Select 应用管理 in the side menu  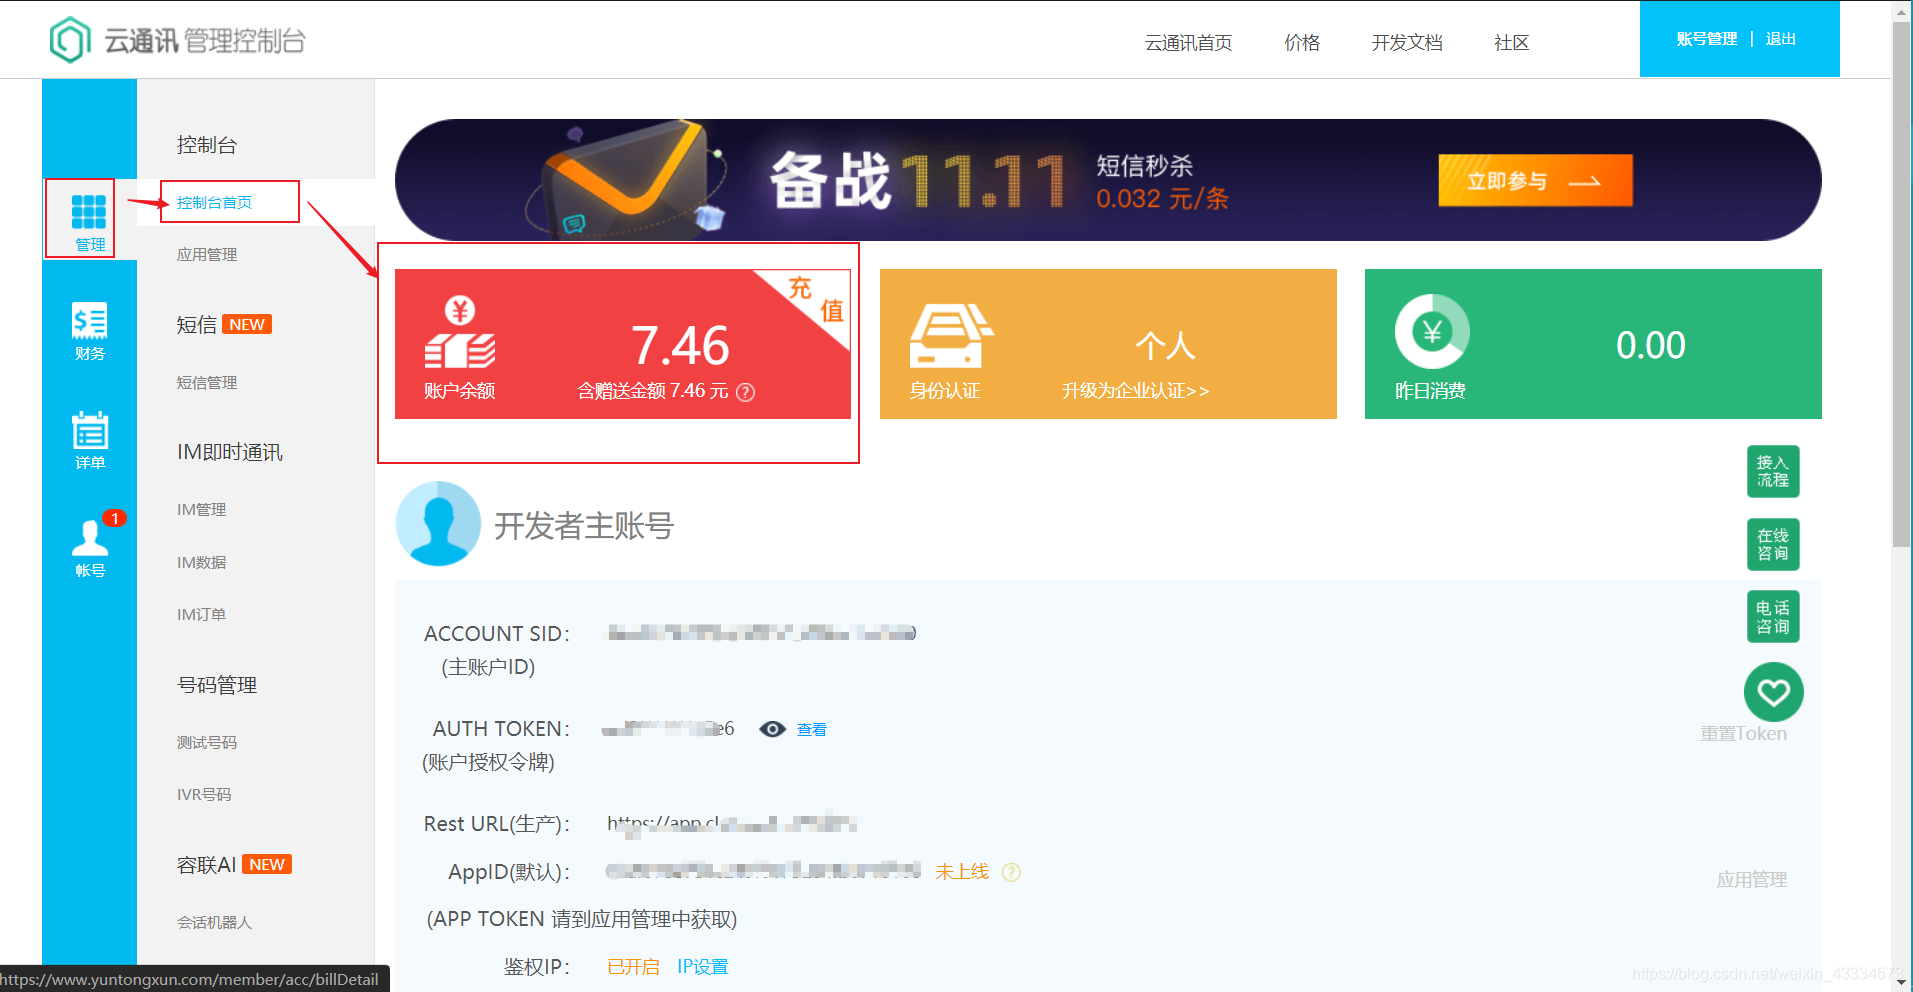207,254
